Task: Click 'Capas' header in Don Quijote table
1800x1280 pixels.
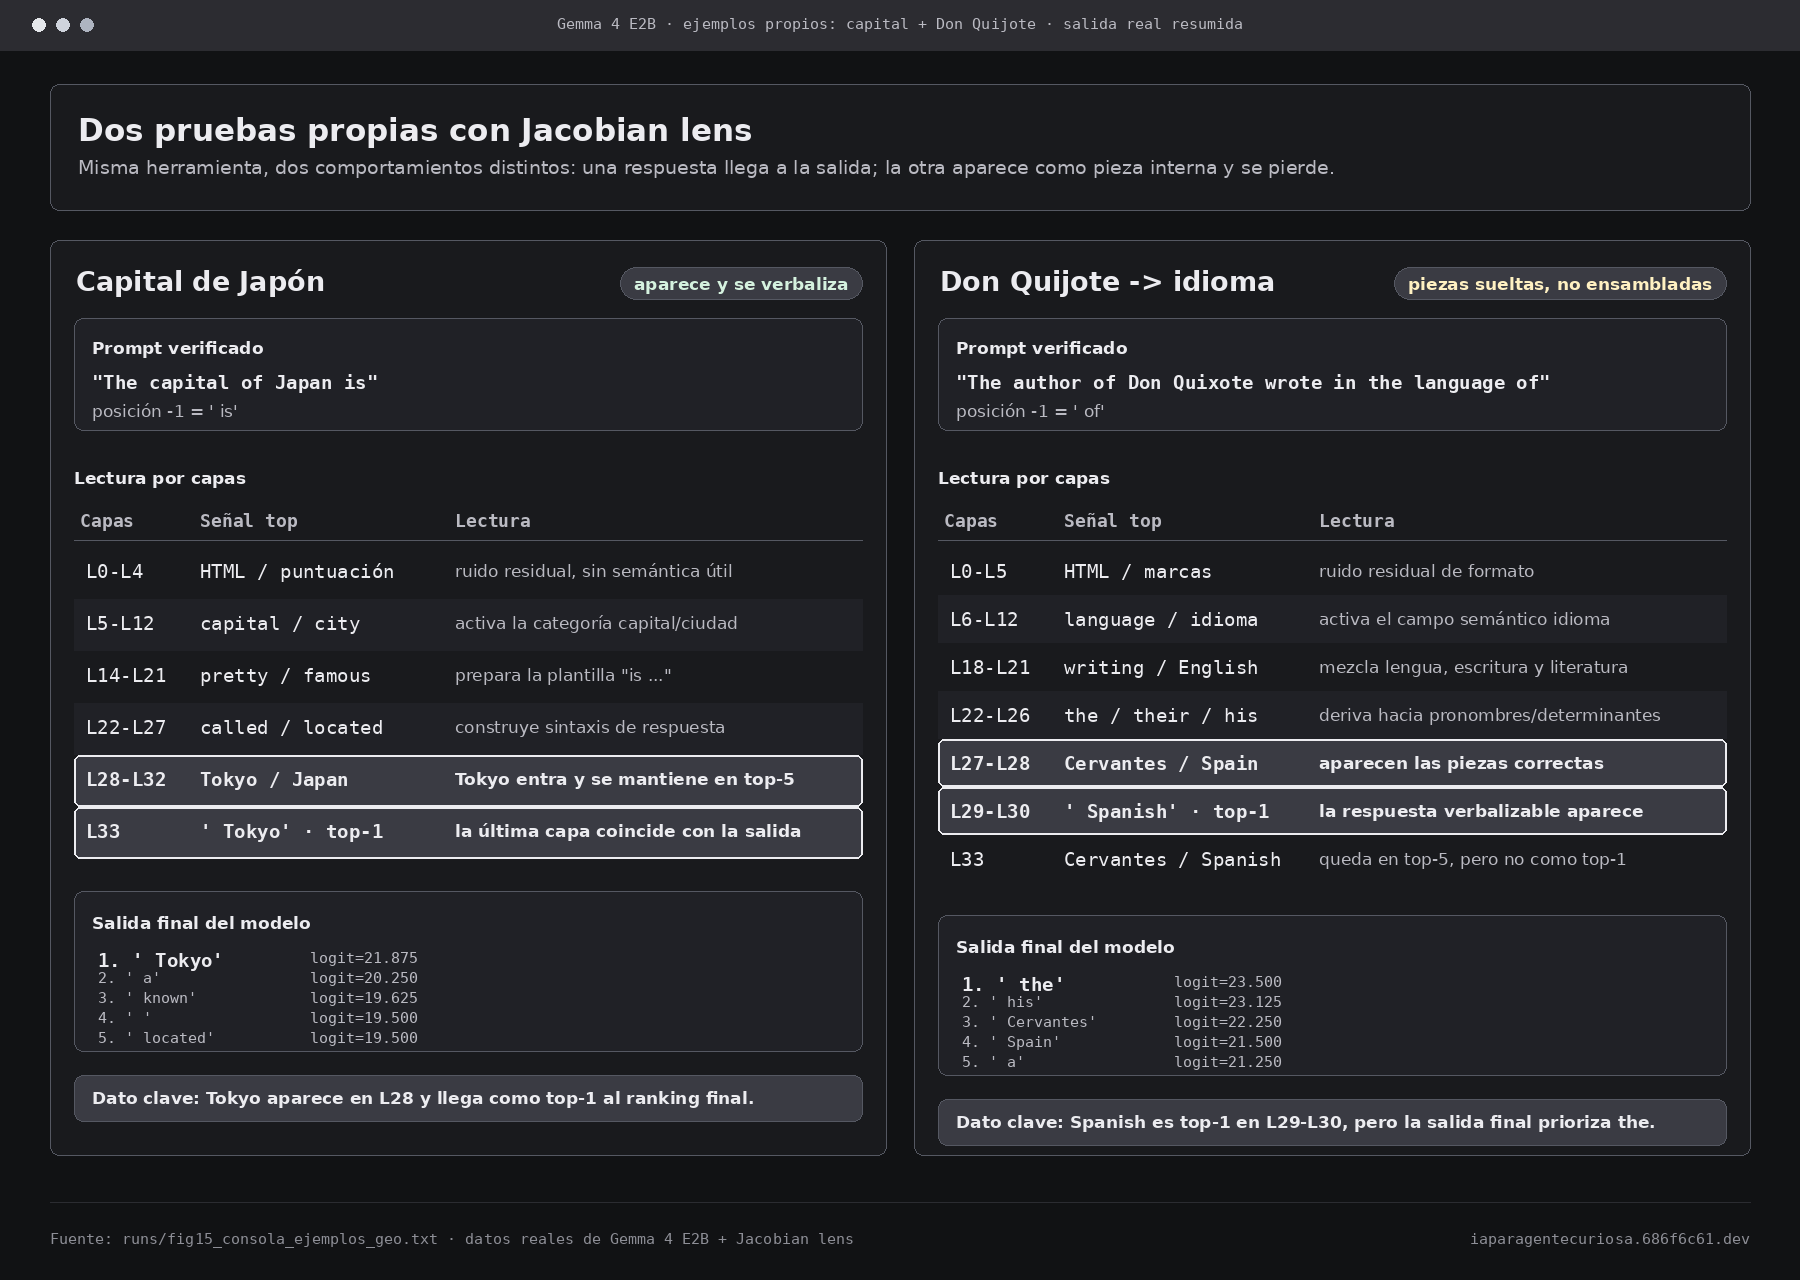Action: click(970, 521)
